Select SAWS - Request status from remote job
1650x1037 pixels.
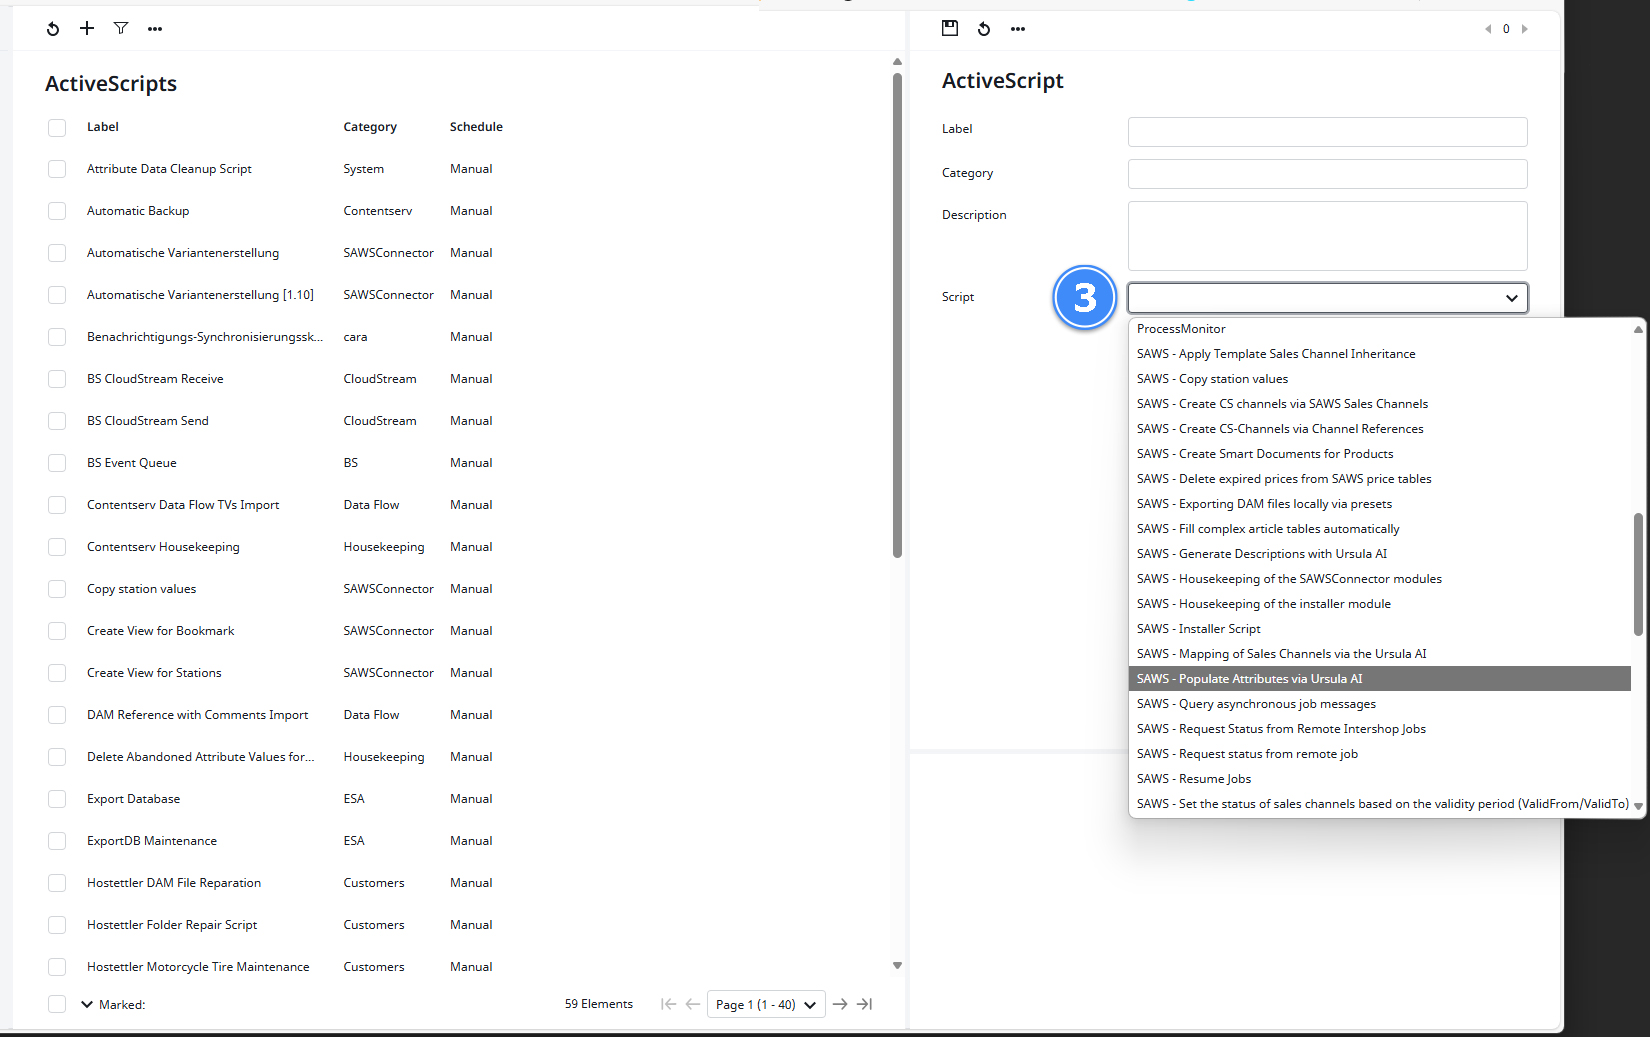(x=1379, y=754)
